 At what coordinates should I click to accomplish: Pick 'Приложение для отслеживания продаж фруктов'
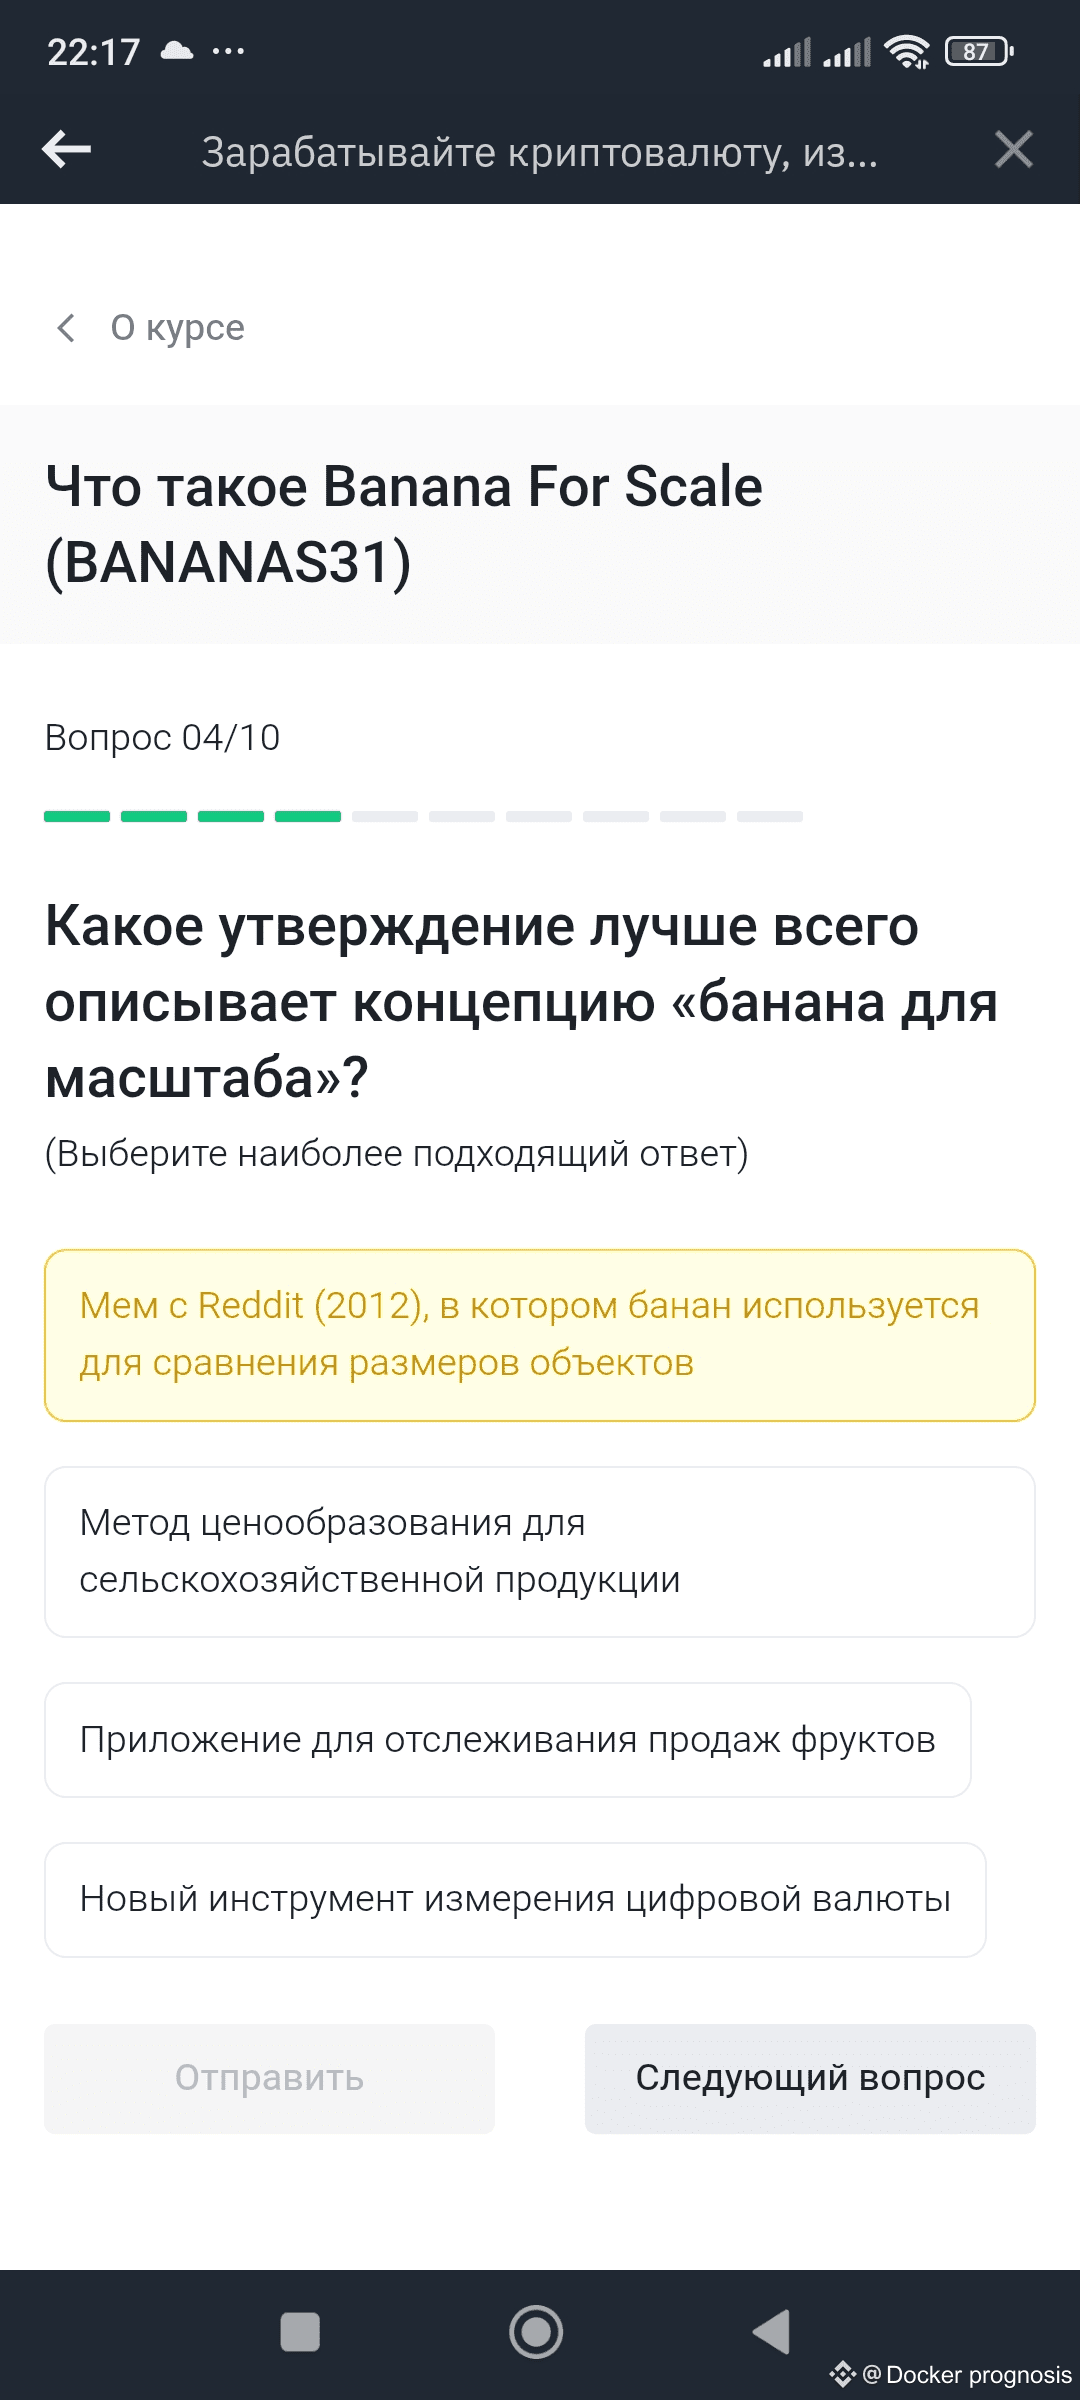[x=507, y=1740]
